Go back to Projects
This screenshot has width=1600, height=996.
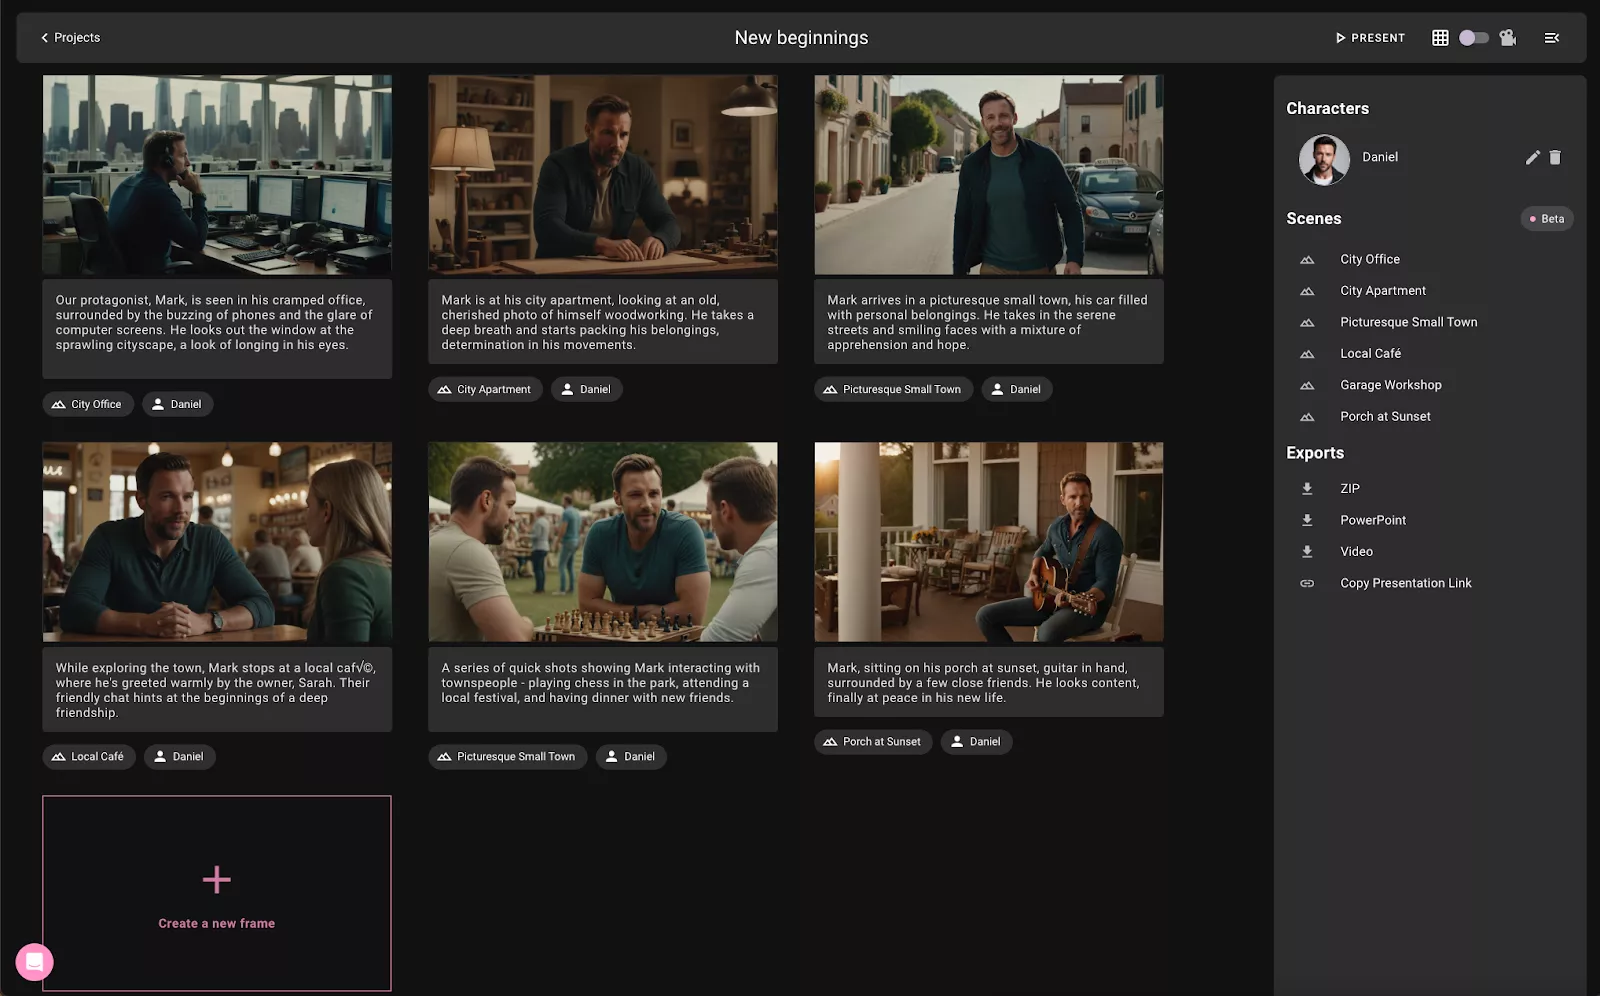tap(70, 38)
